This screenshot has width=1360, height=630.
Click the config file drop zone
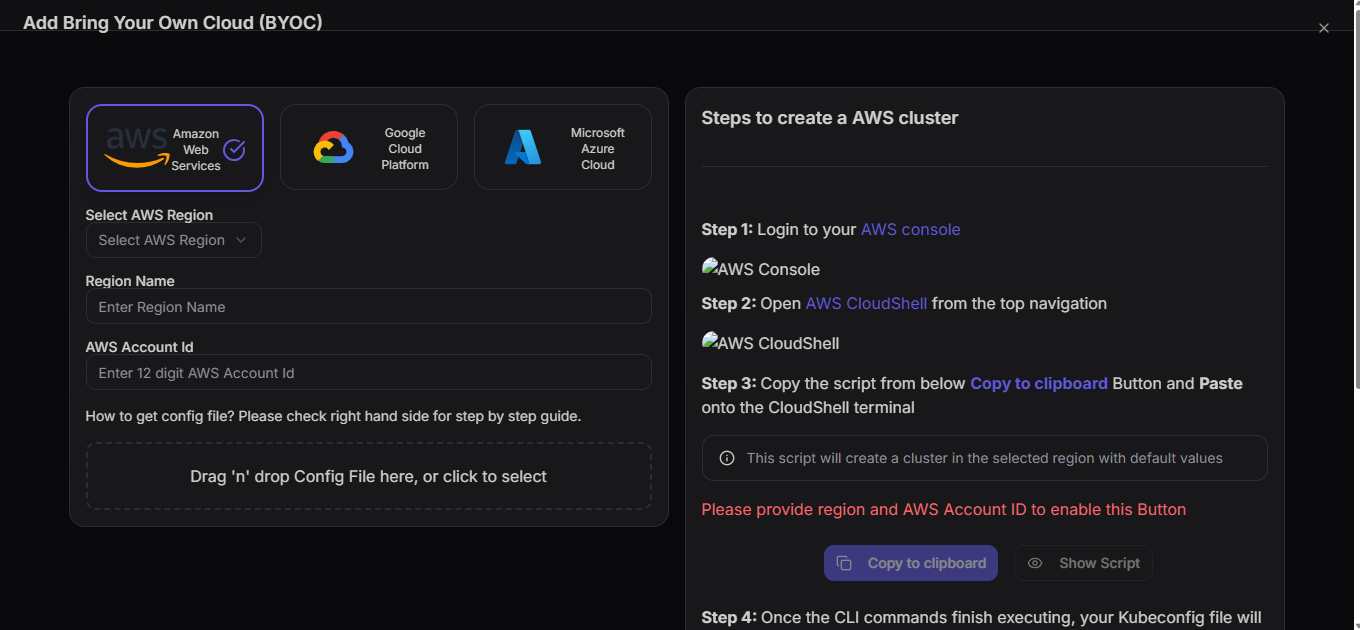369,477
